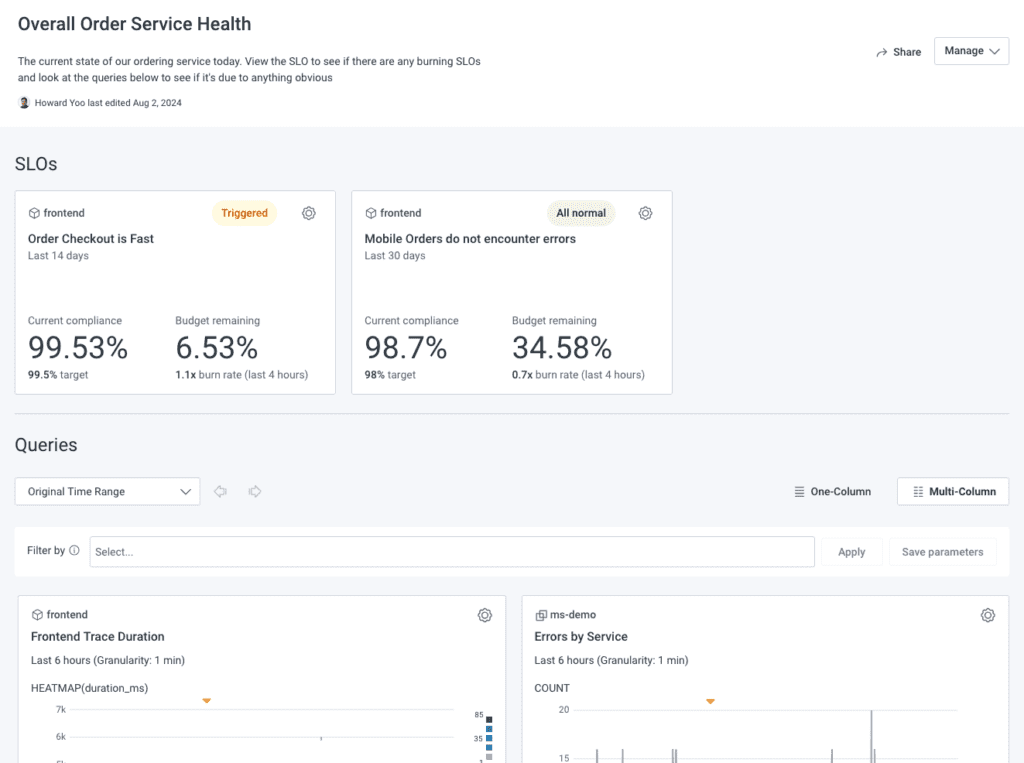Switch to Multi-Column layout
Image resolution: width=1024 pixels, height=763 pixels.
tap(953, 491)
